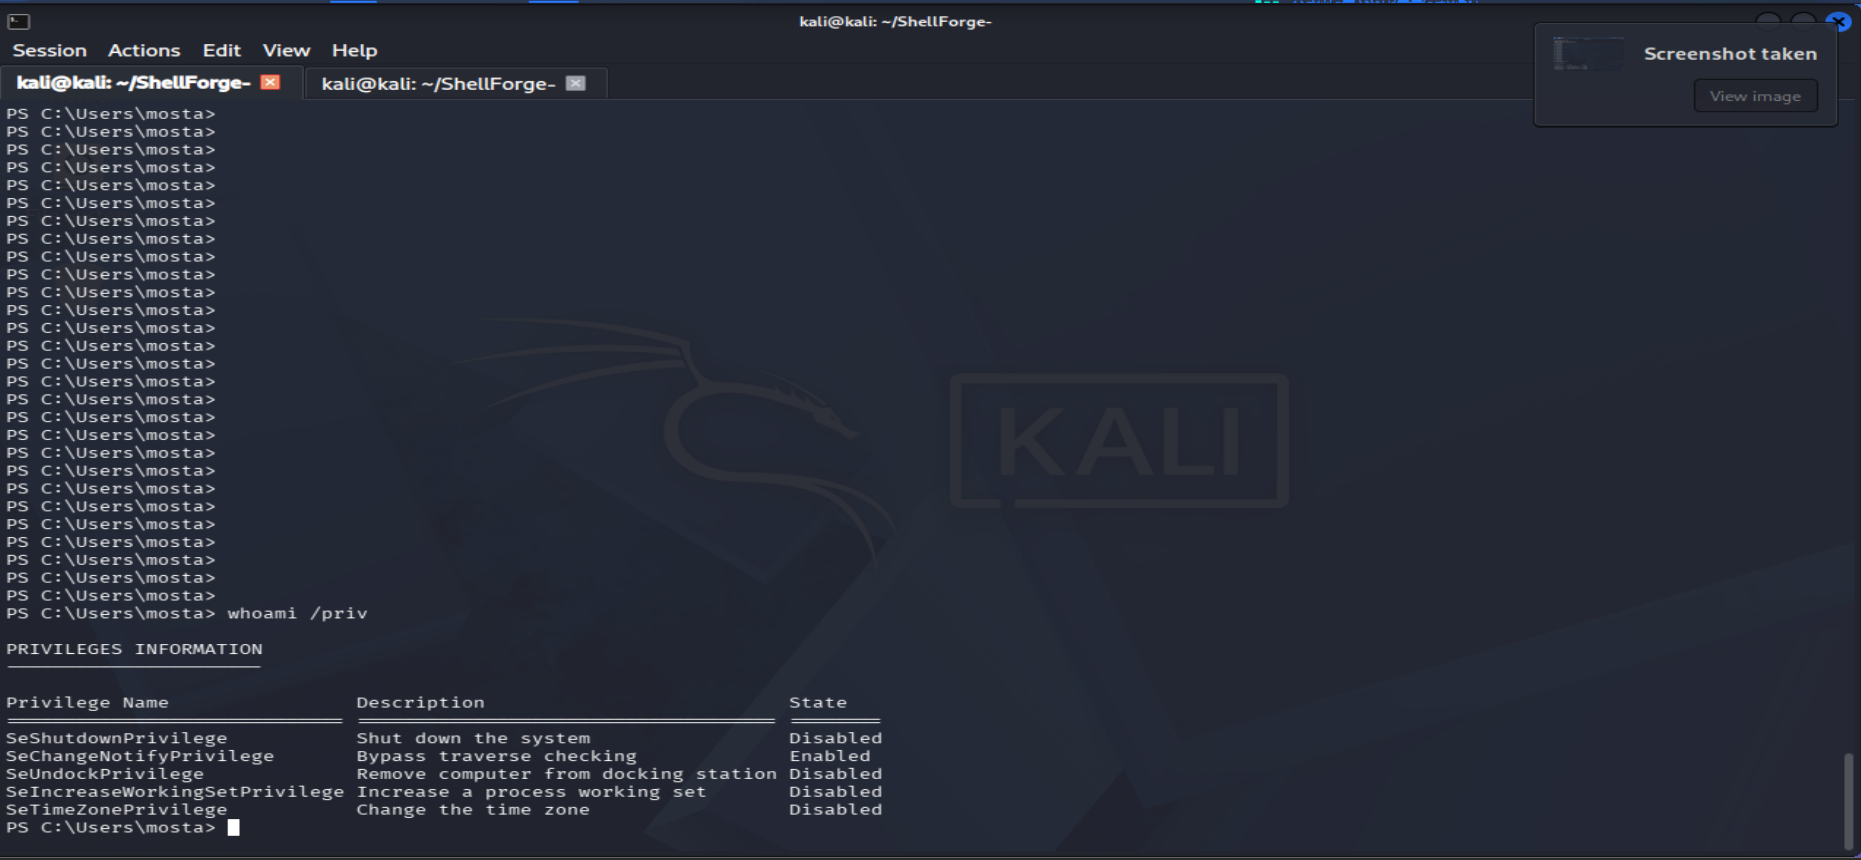The image size is (1861, 860).
Task: Click SeChangeNotifyPrivilege in the output
Action: coord(140,756)
